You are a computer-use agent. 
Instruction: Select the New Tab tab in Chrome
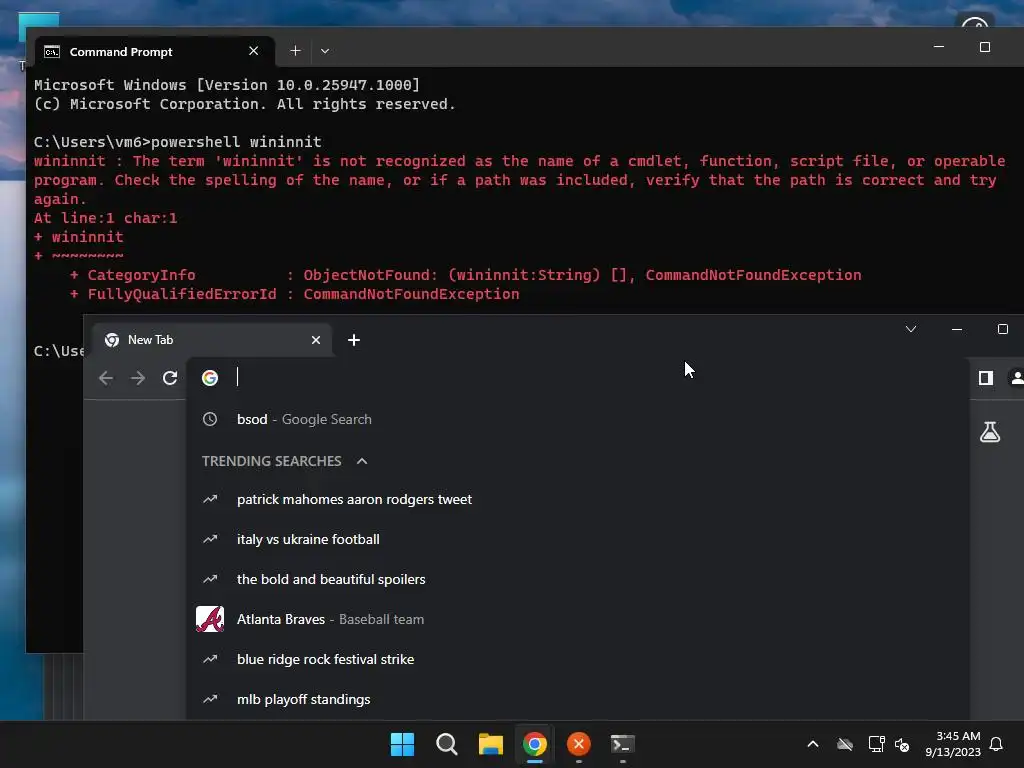pyautogui.click(x=212, y=340)
